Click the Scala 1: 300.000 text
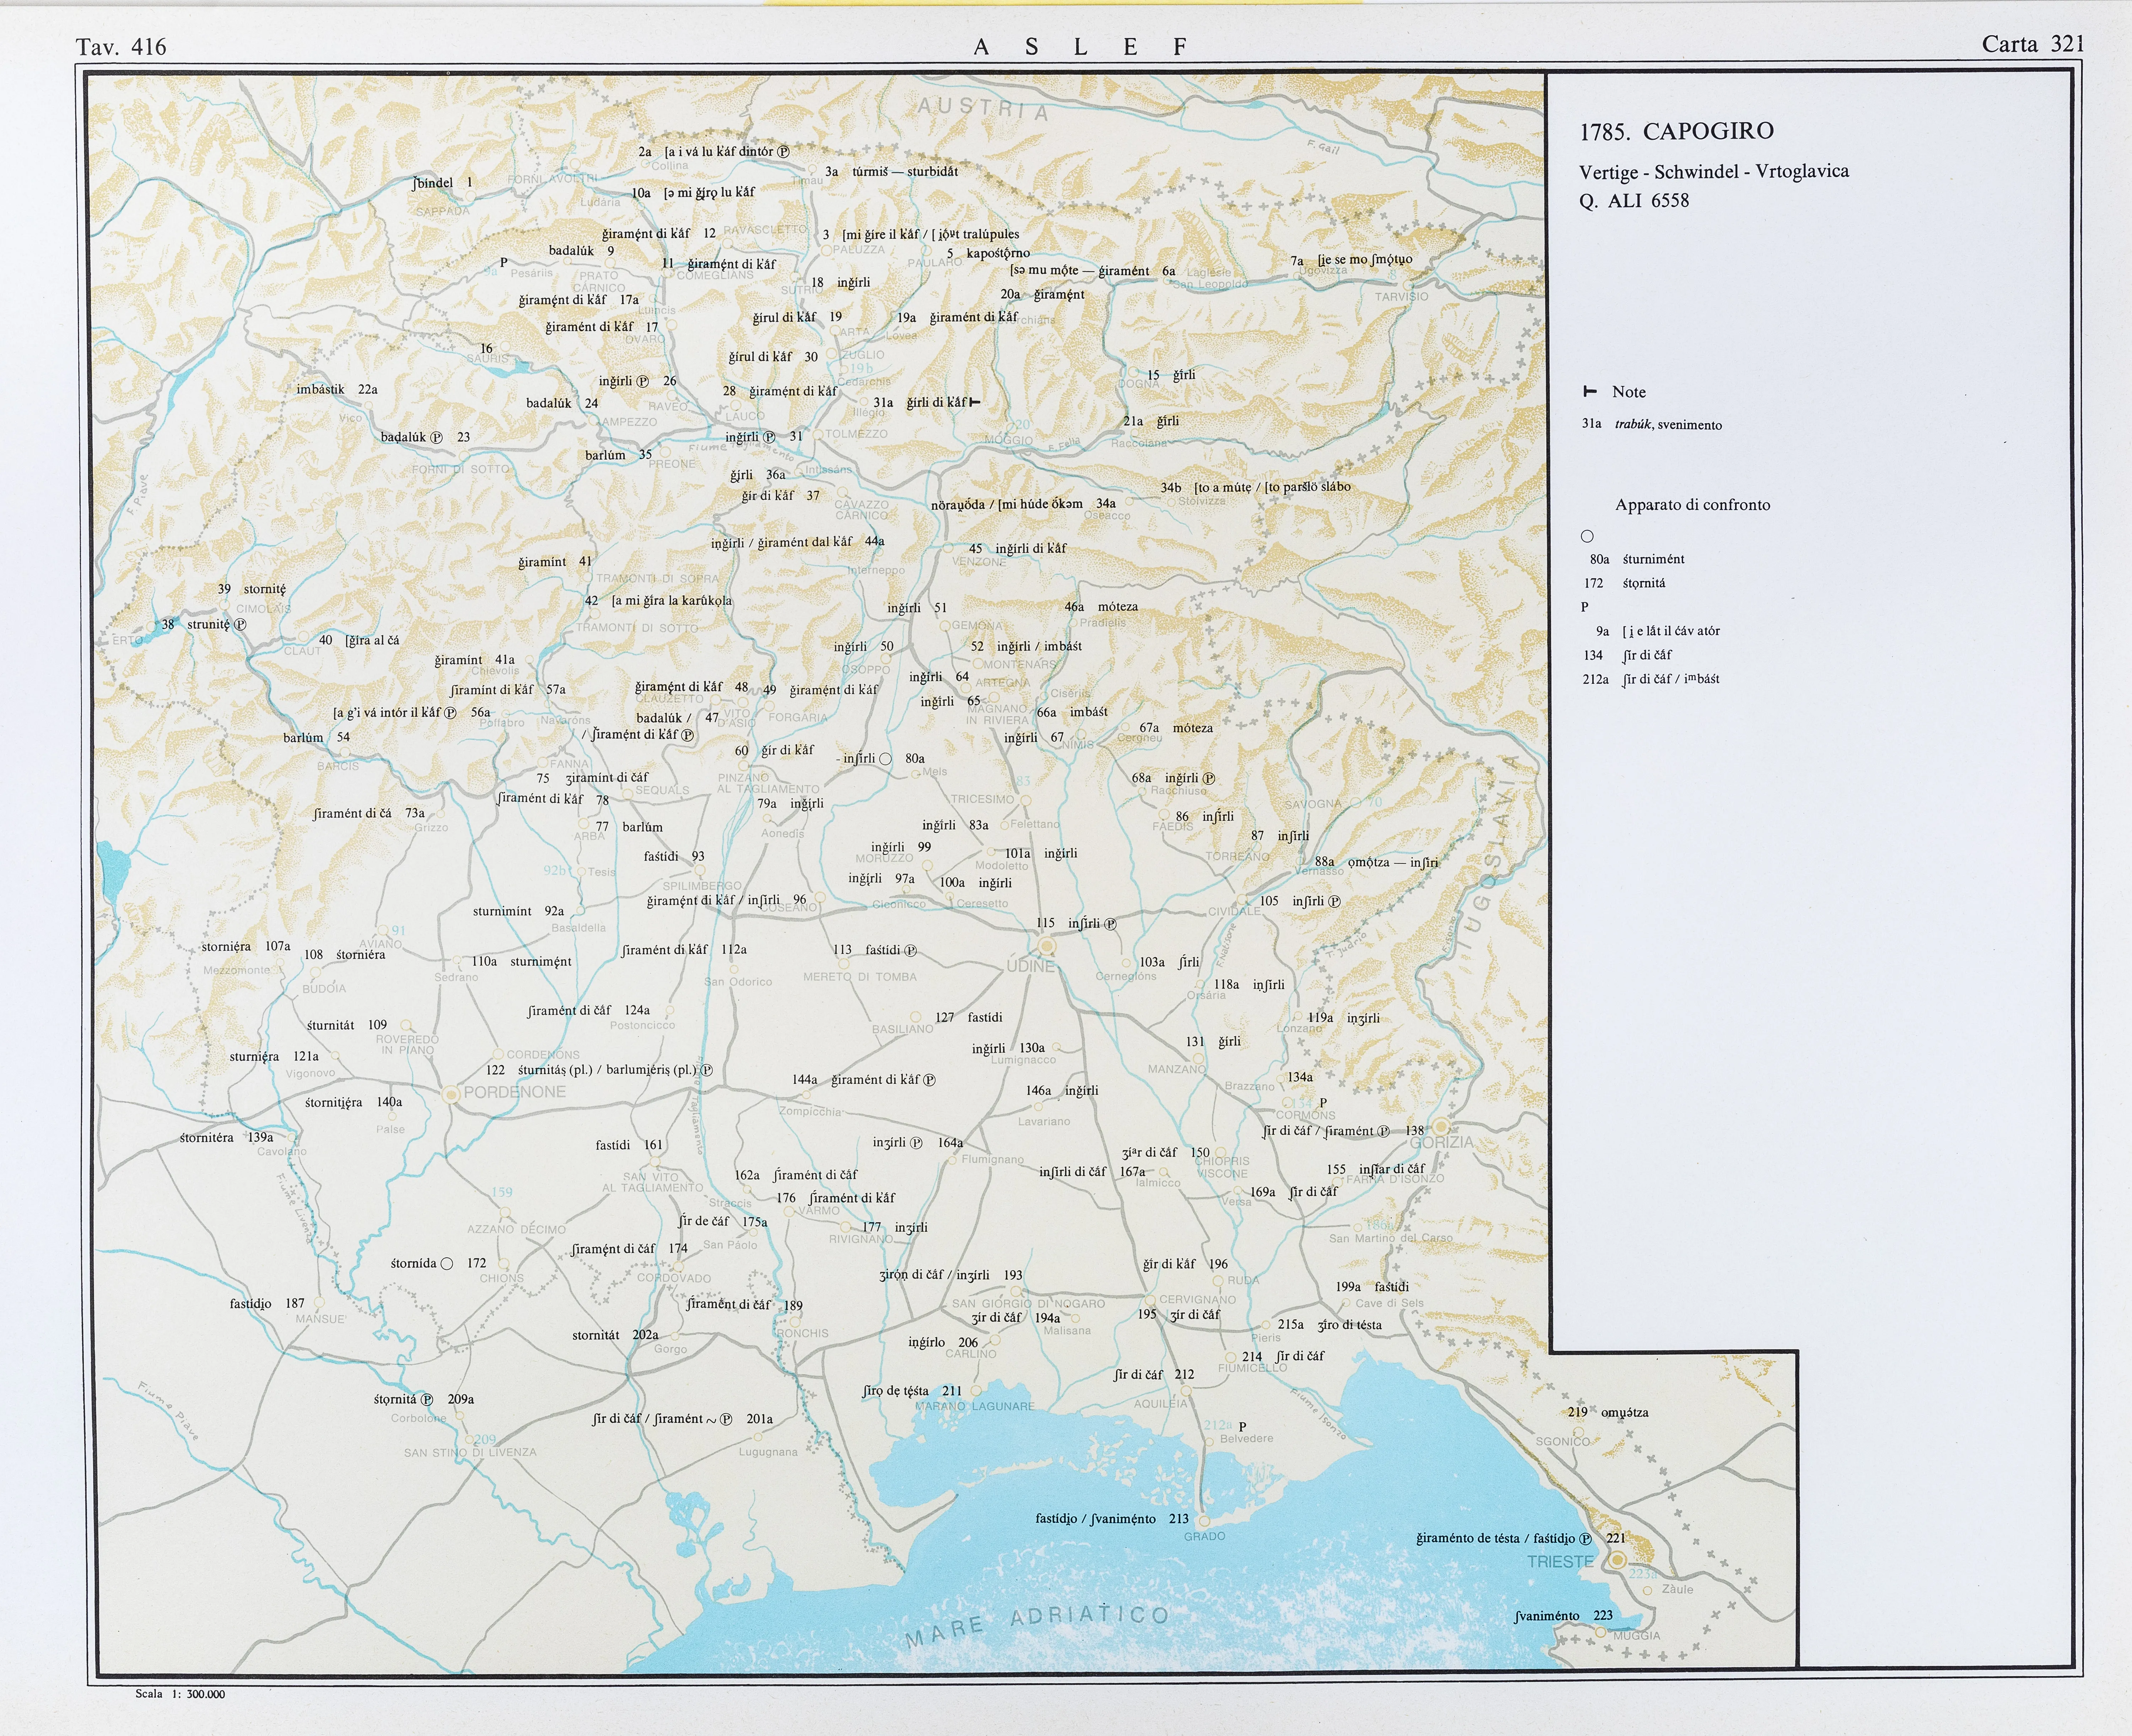 (x=180, y=1694)
